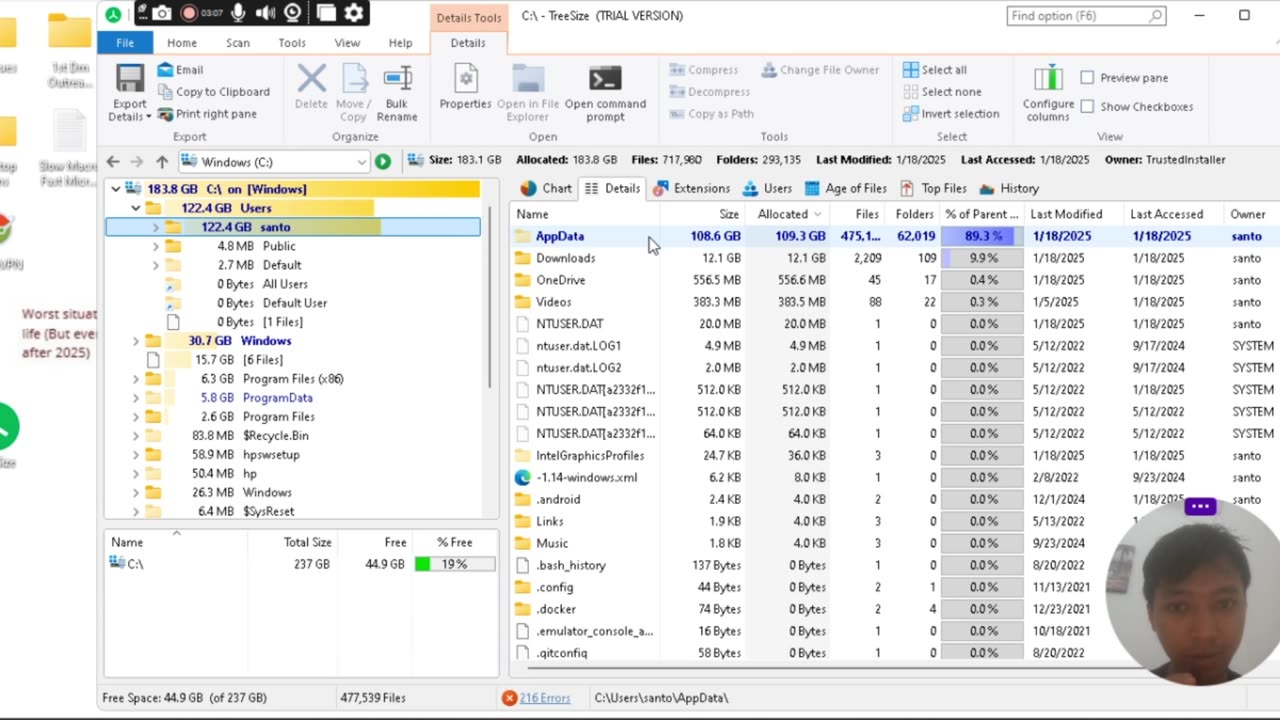The width and height of the screenshot is (1280, 720).
Task: Click the Bulk Rename icon
Action: point(397,79)
